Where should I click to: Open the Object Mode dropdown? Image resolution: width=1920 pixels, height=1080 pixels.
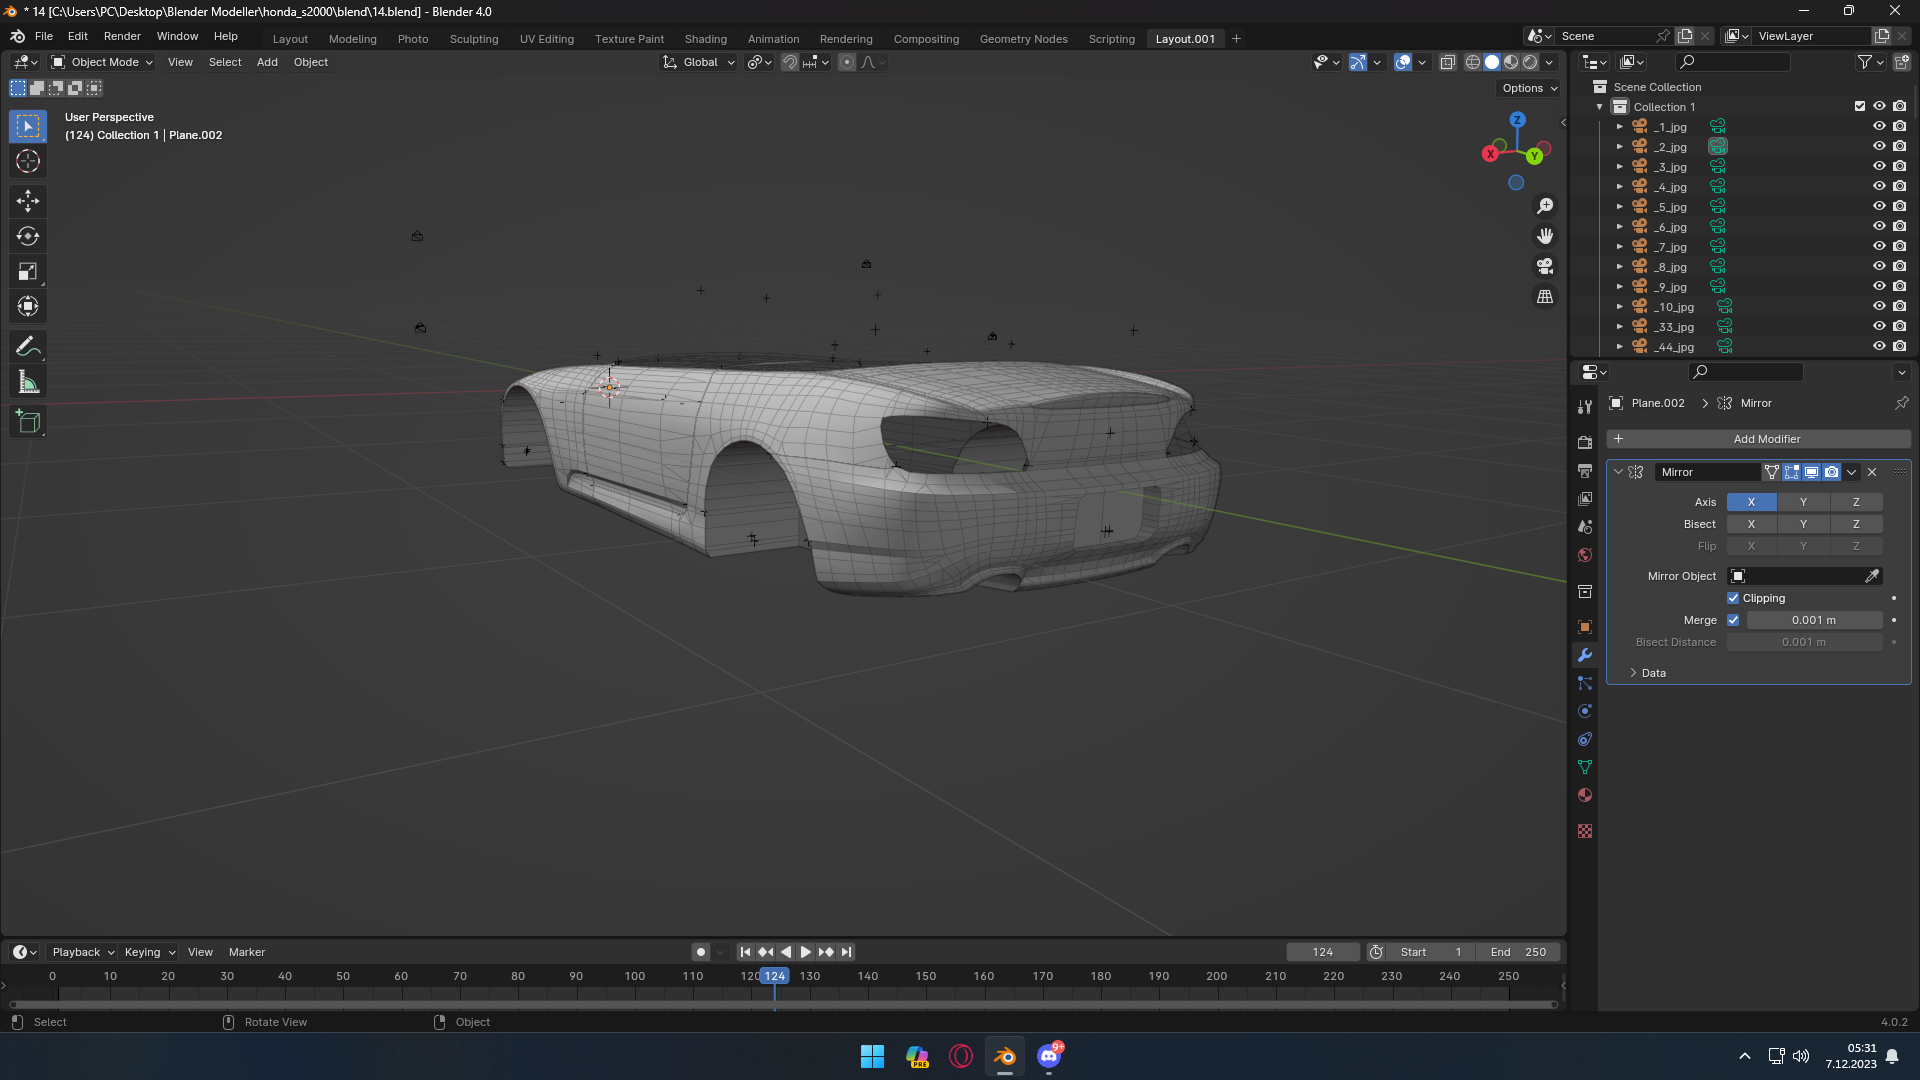[x=103, y=62]
